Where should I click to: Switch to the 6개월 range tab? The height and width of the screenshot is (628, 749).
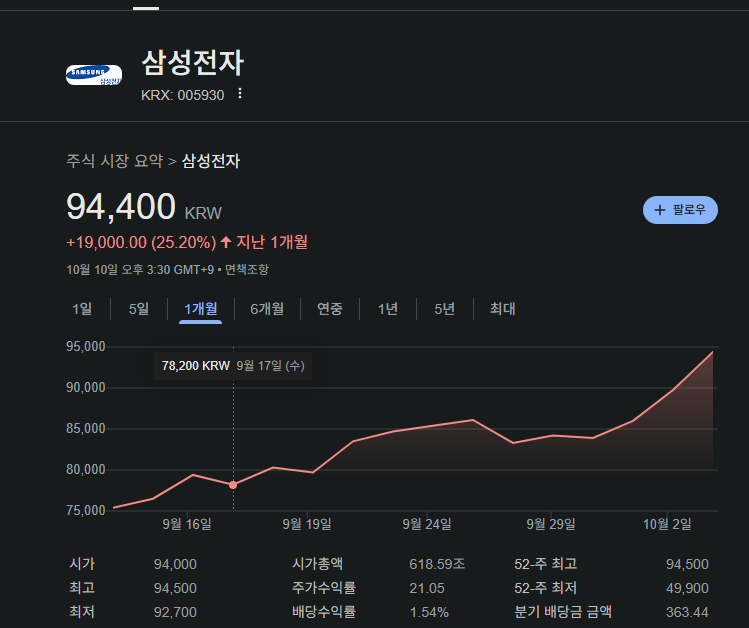[267, 309]
